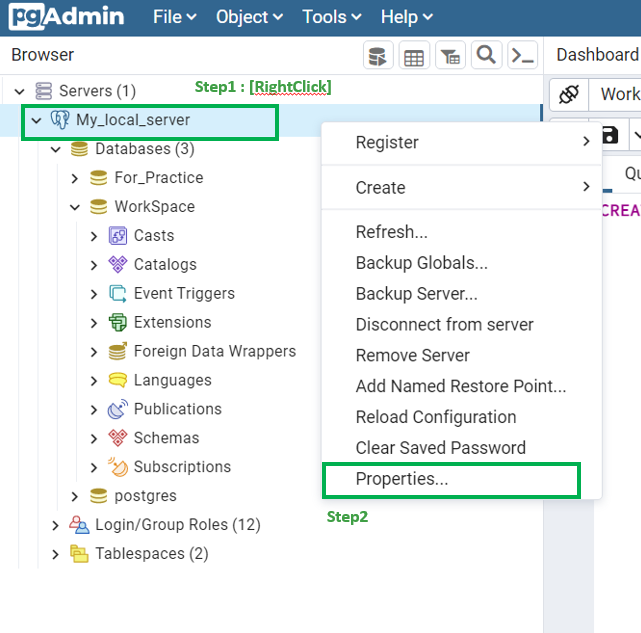Screen dimensions: 641x633
Task: Collapse the WorkSpace database node
Action: click(x=75, y=207)
